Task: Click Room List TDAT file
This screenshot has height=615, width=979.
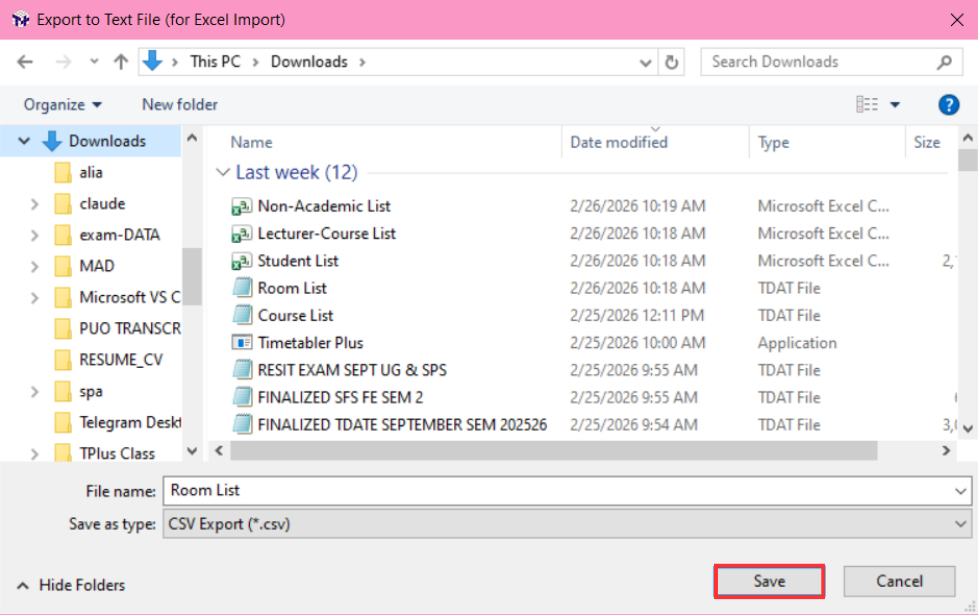Action: [292, 288]
